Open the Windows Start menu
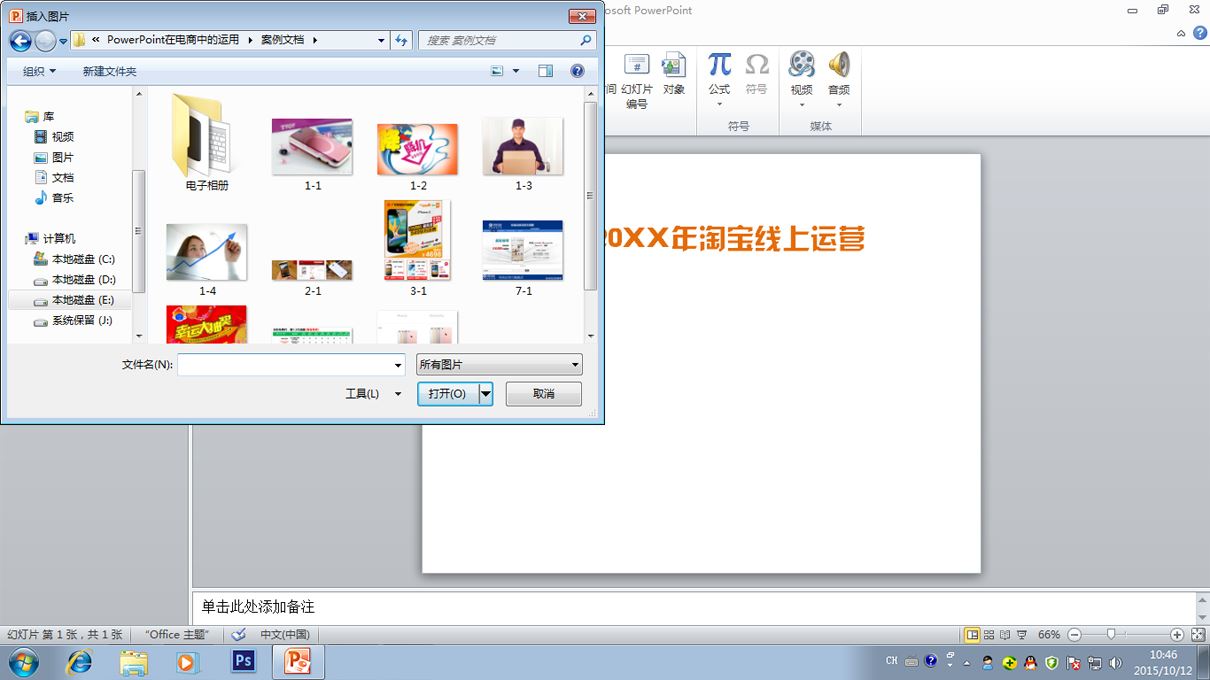 click(23, 662)
